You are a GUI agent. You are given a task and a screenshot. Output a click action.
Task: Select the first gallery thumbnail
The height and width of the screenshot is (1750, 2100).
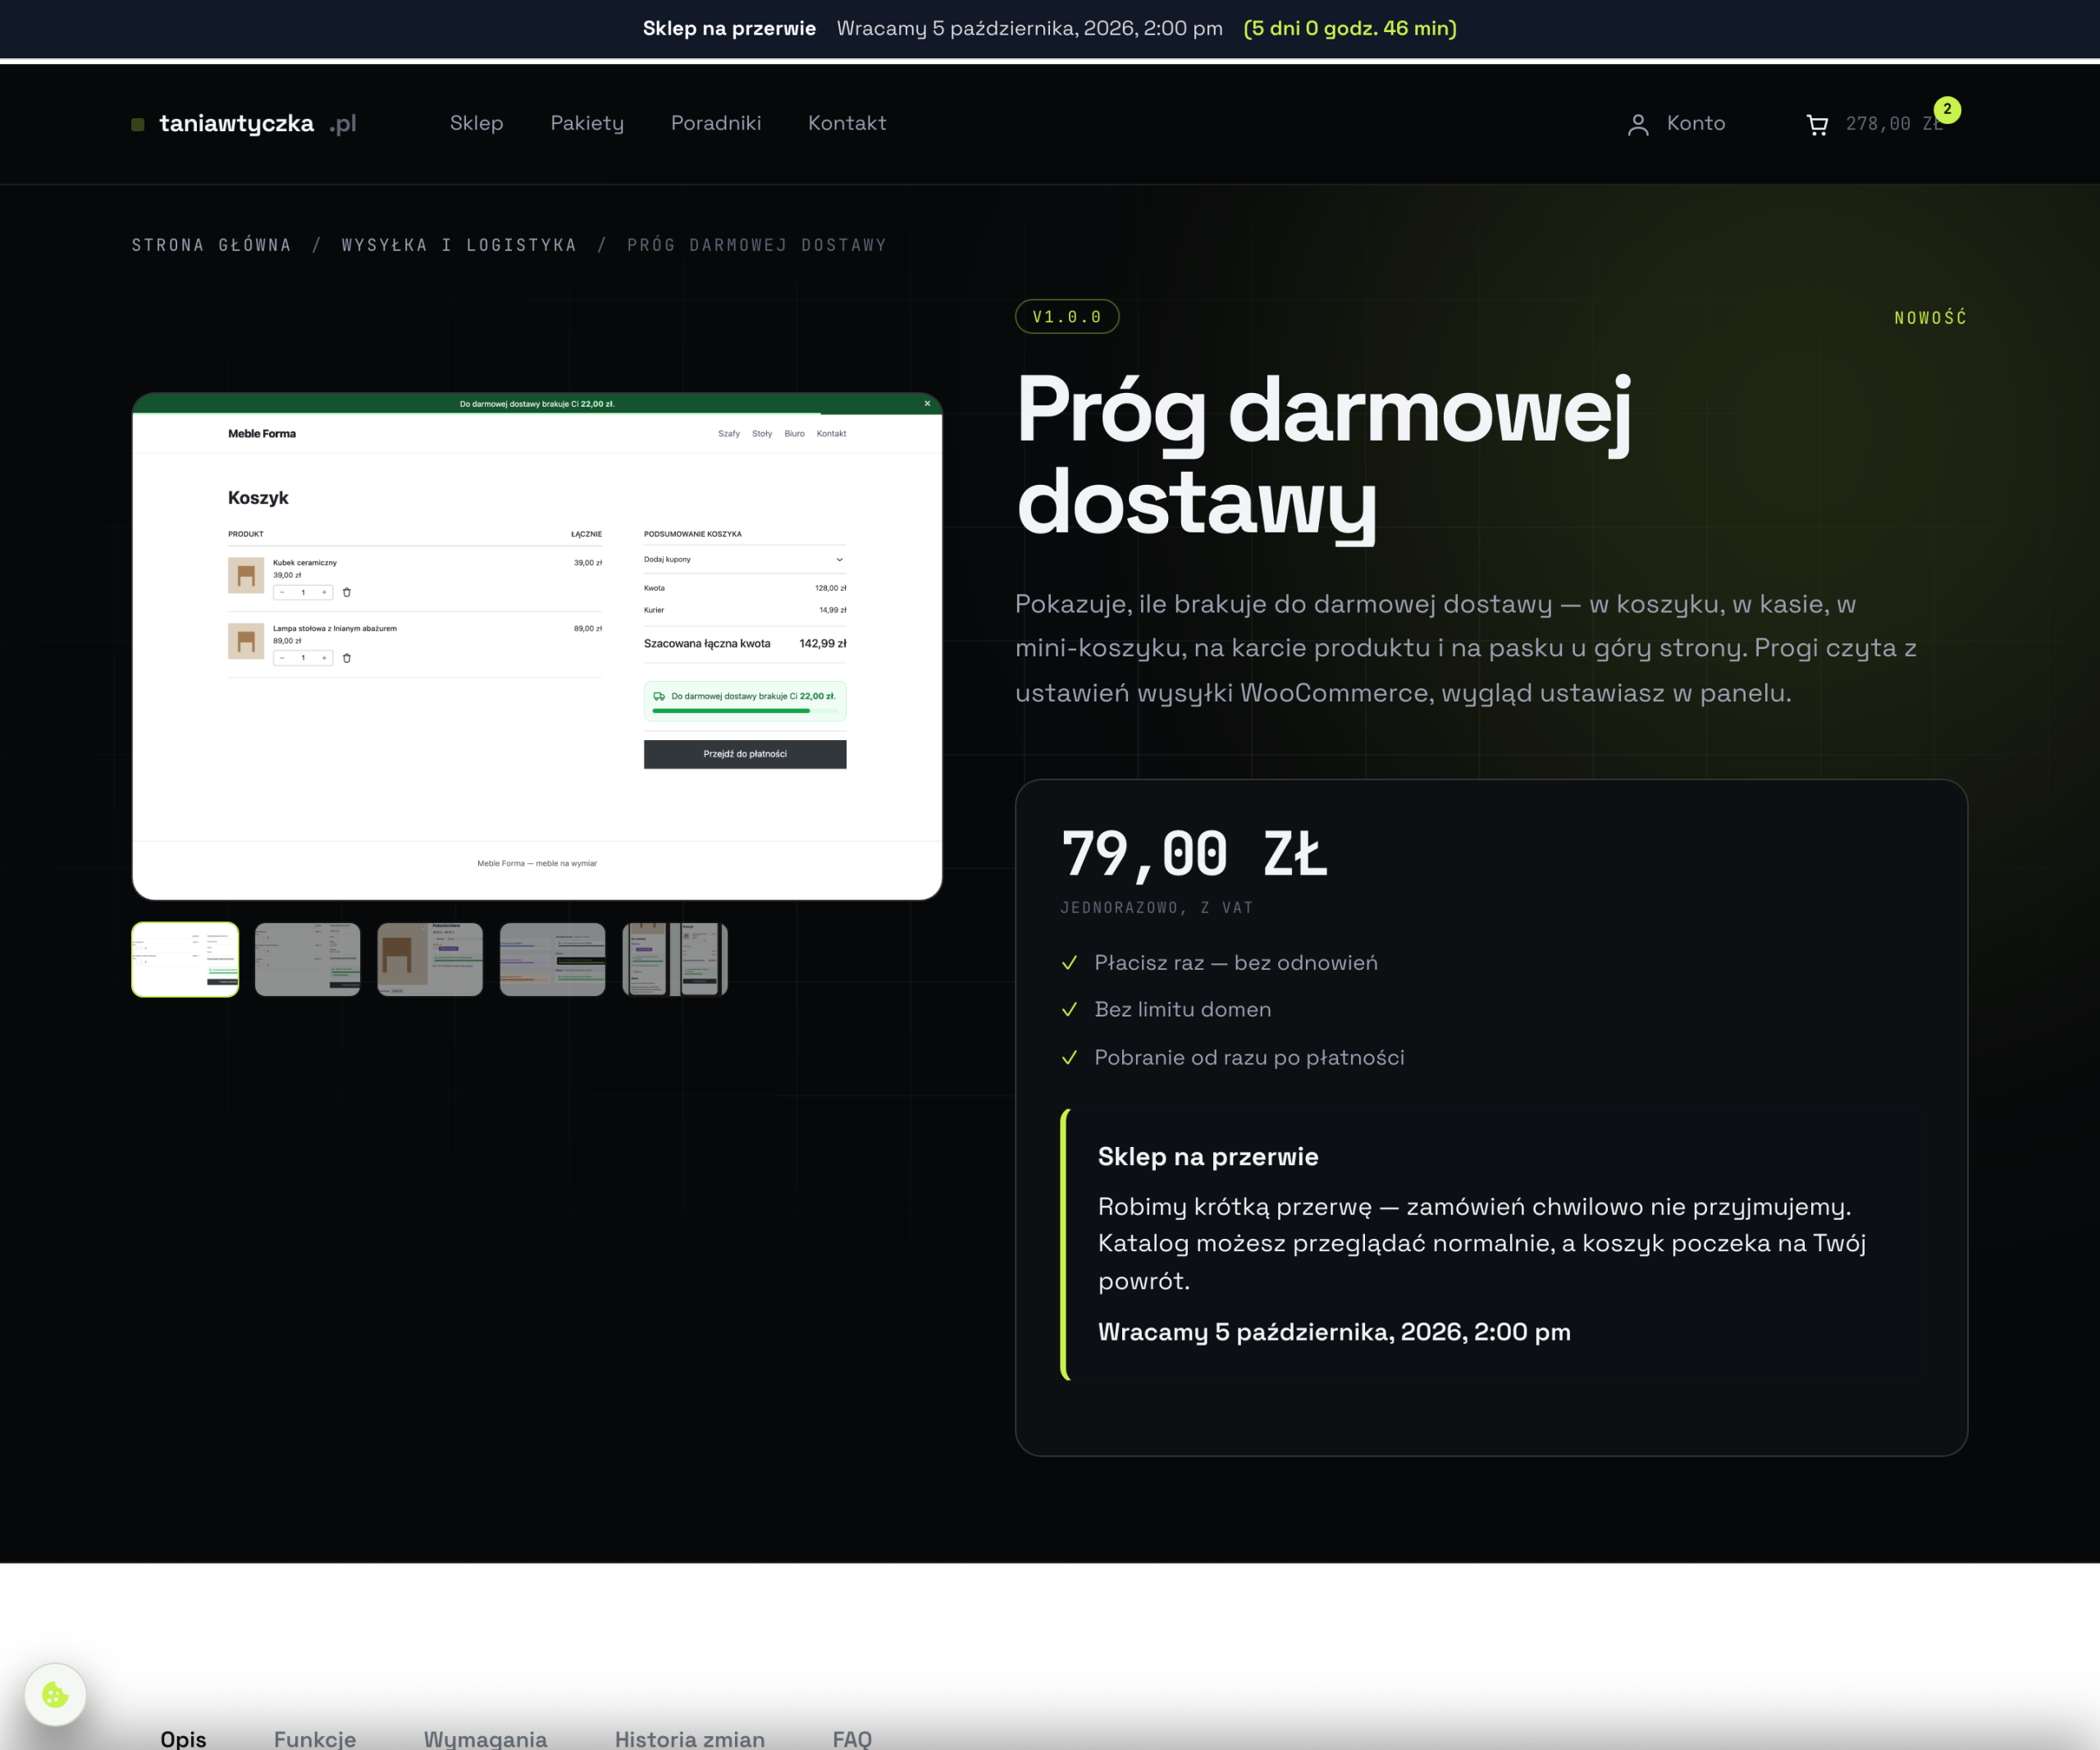point(185,959)
